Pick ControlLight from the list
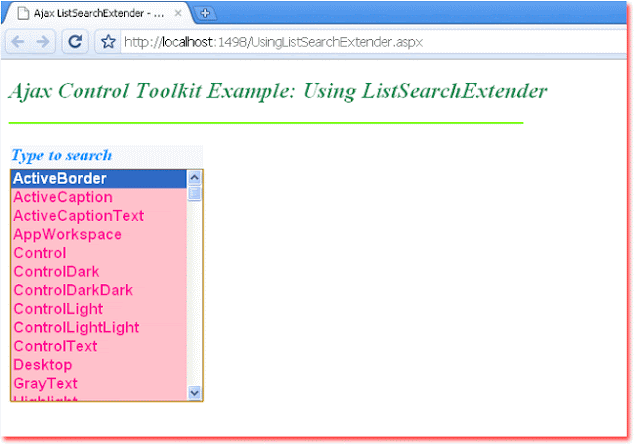640x445 pixels. click(x=99, y=309)
